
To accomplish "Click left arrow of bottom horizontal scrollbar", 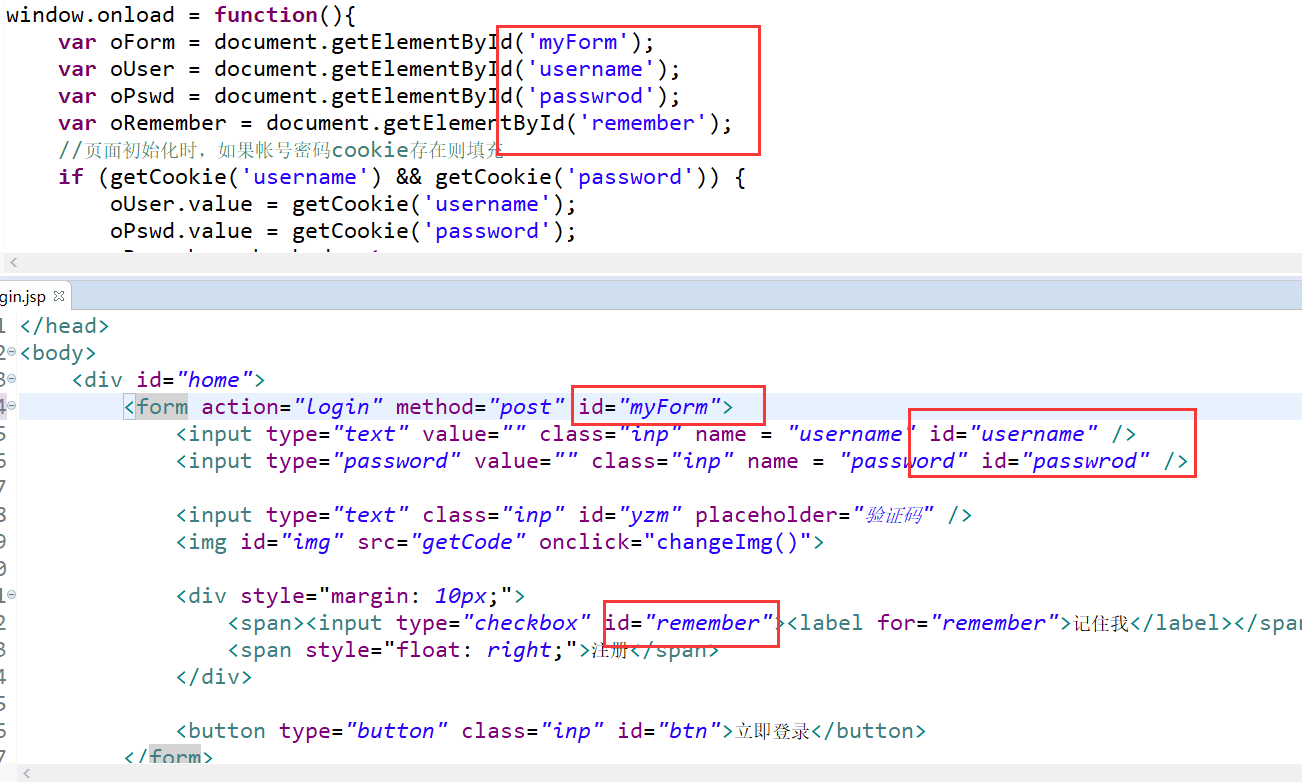I will click(x=27, y=773).
